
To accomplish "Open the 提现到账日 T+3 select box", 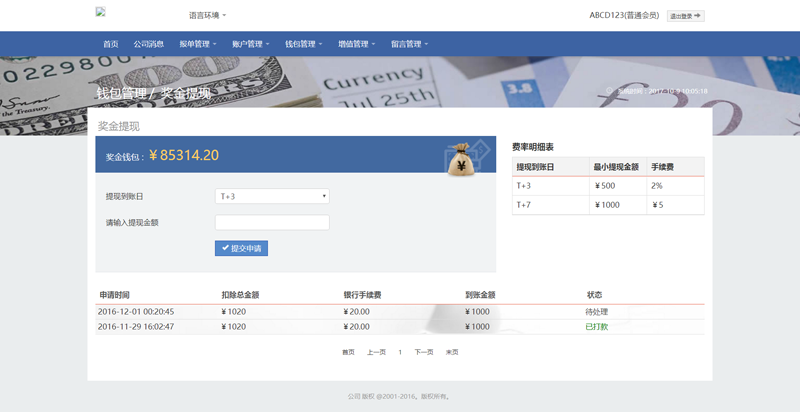I will 272,196.
